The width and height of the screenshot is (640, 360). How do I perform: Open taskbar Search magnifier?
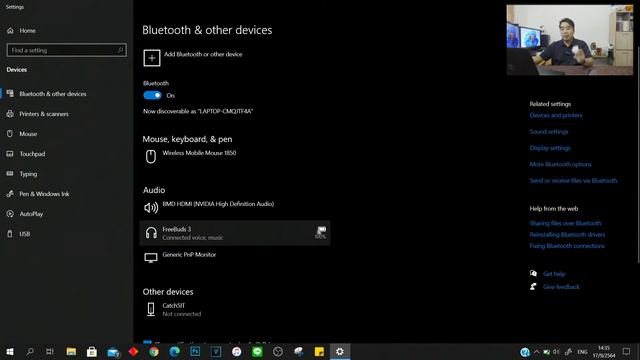[x=30, y=351]
